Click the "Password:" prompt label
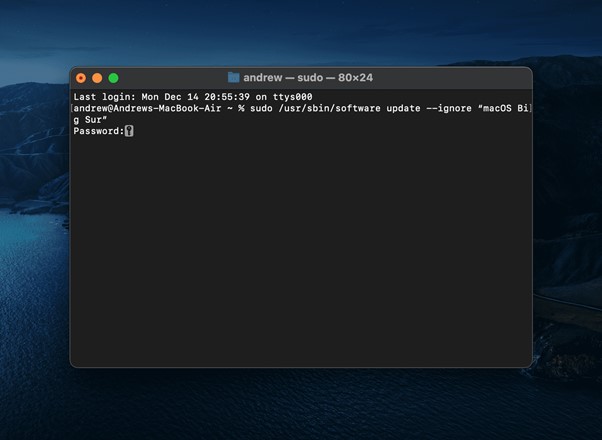 tap(97, 131)
